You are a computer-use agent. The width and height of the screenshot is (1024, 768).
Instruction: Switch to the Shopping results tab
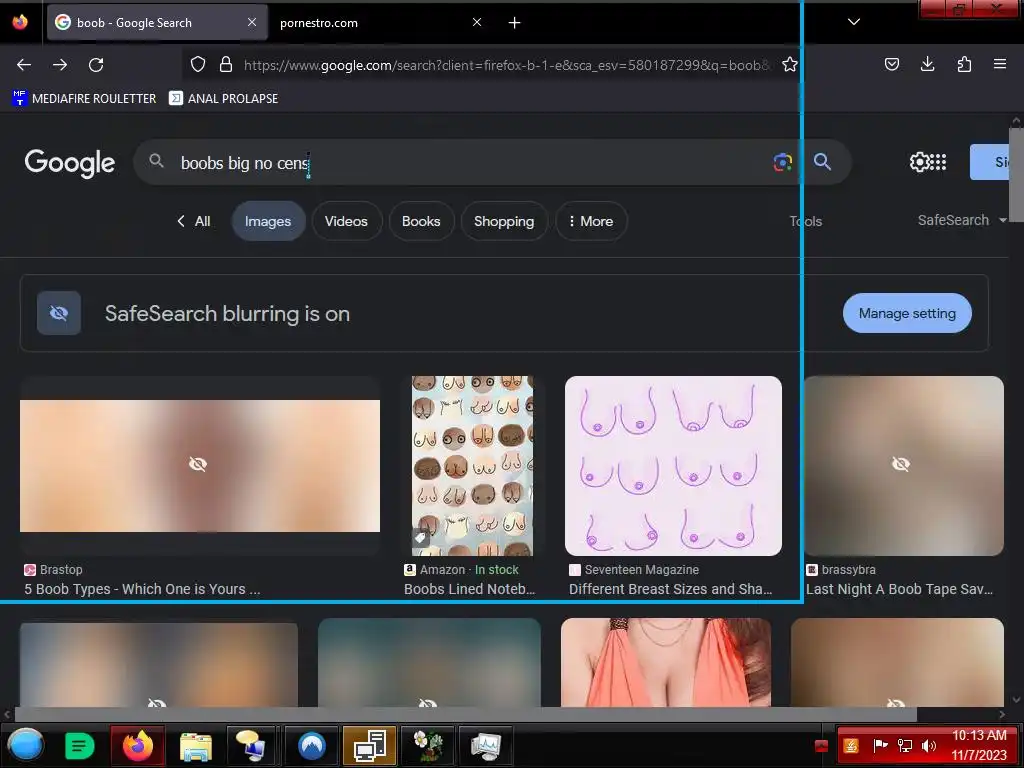click(504, 221)
